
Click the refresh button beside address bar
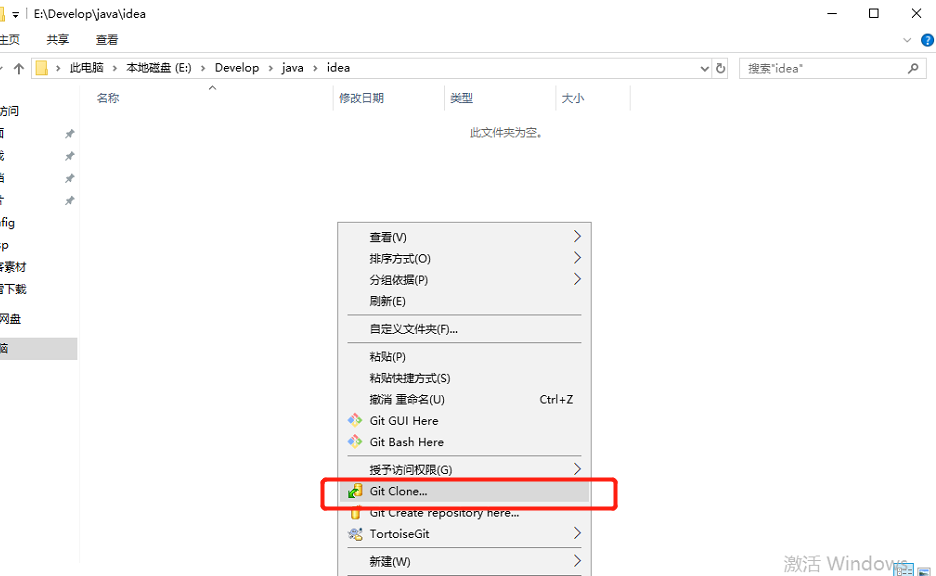click(x=721, y=69)
